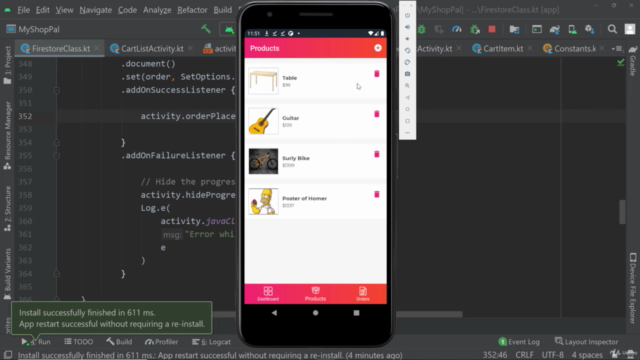Click the user account avatar icon
The height and width of the screenshot is (360, 640).
click(x=630, y=29)
